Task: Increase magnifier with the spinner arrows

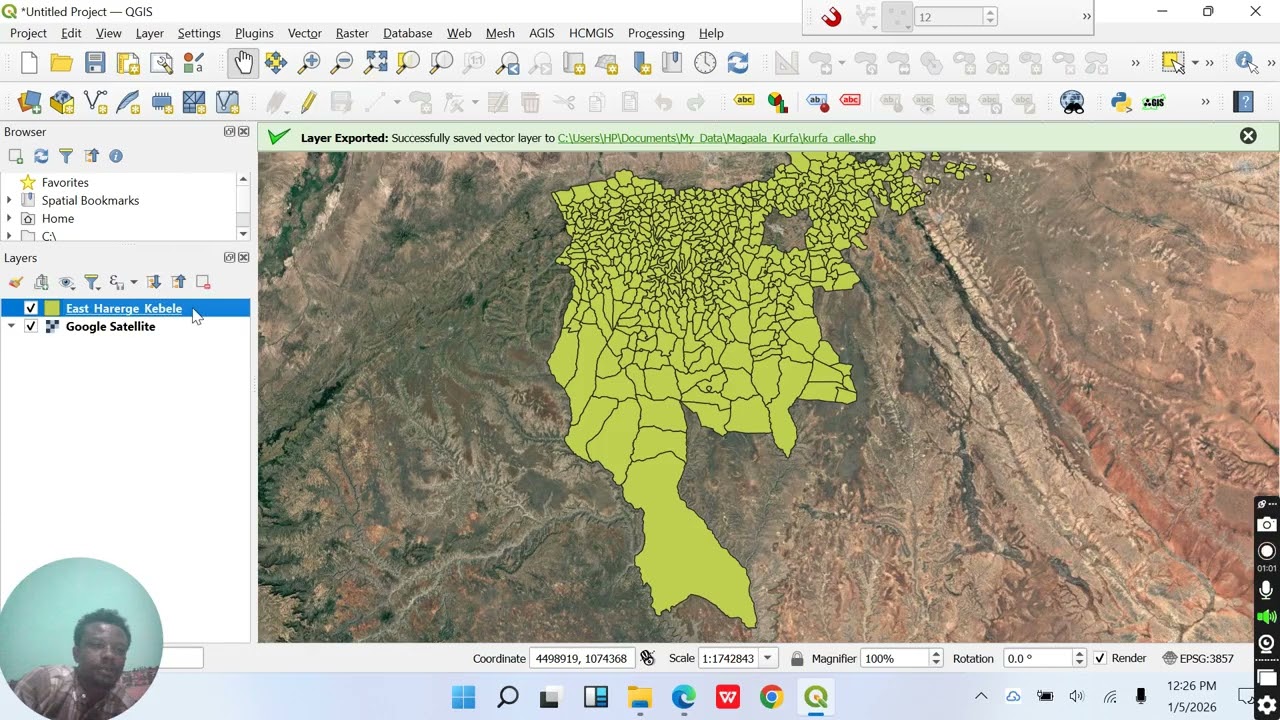Action: [x=936, y=654]
